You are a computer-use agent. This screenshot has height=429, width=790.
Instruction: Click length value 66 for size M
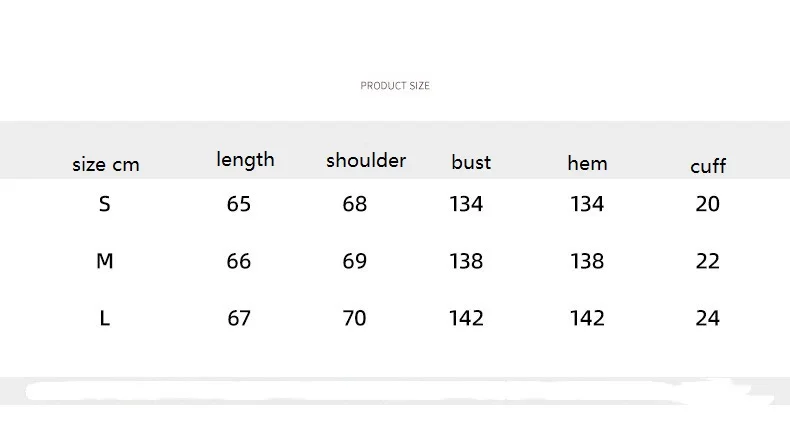(x=239, y=261)
